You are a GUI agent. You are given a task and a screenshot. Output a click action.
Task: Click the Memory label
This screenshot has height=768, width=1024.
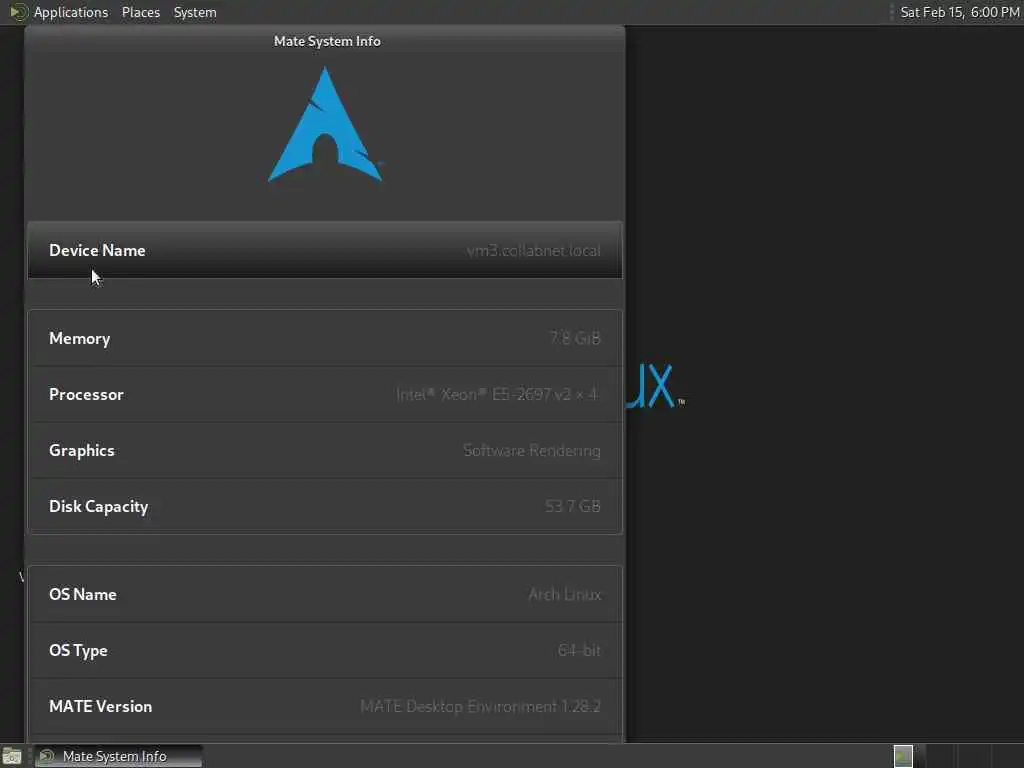point(80,338)
